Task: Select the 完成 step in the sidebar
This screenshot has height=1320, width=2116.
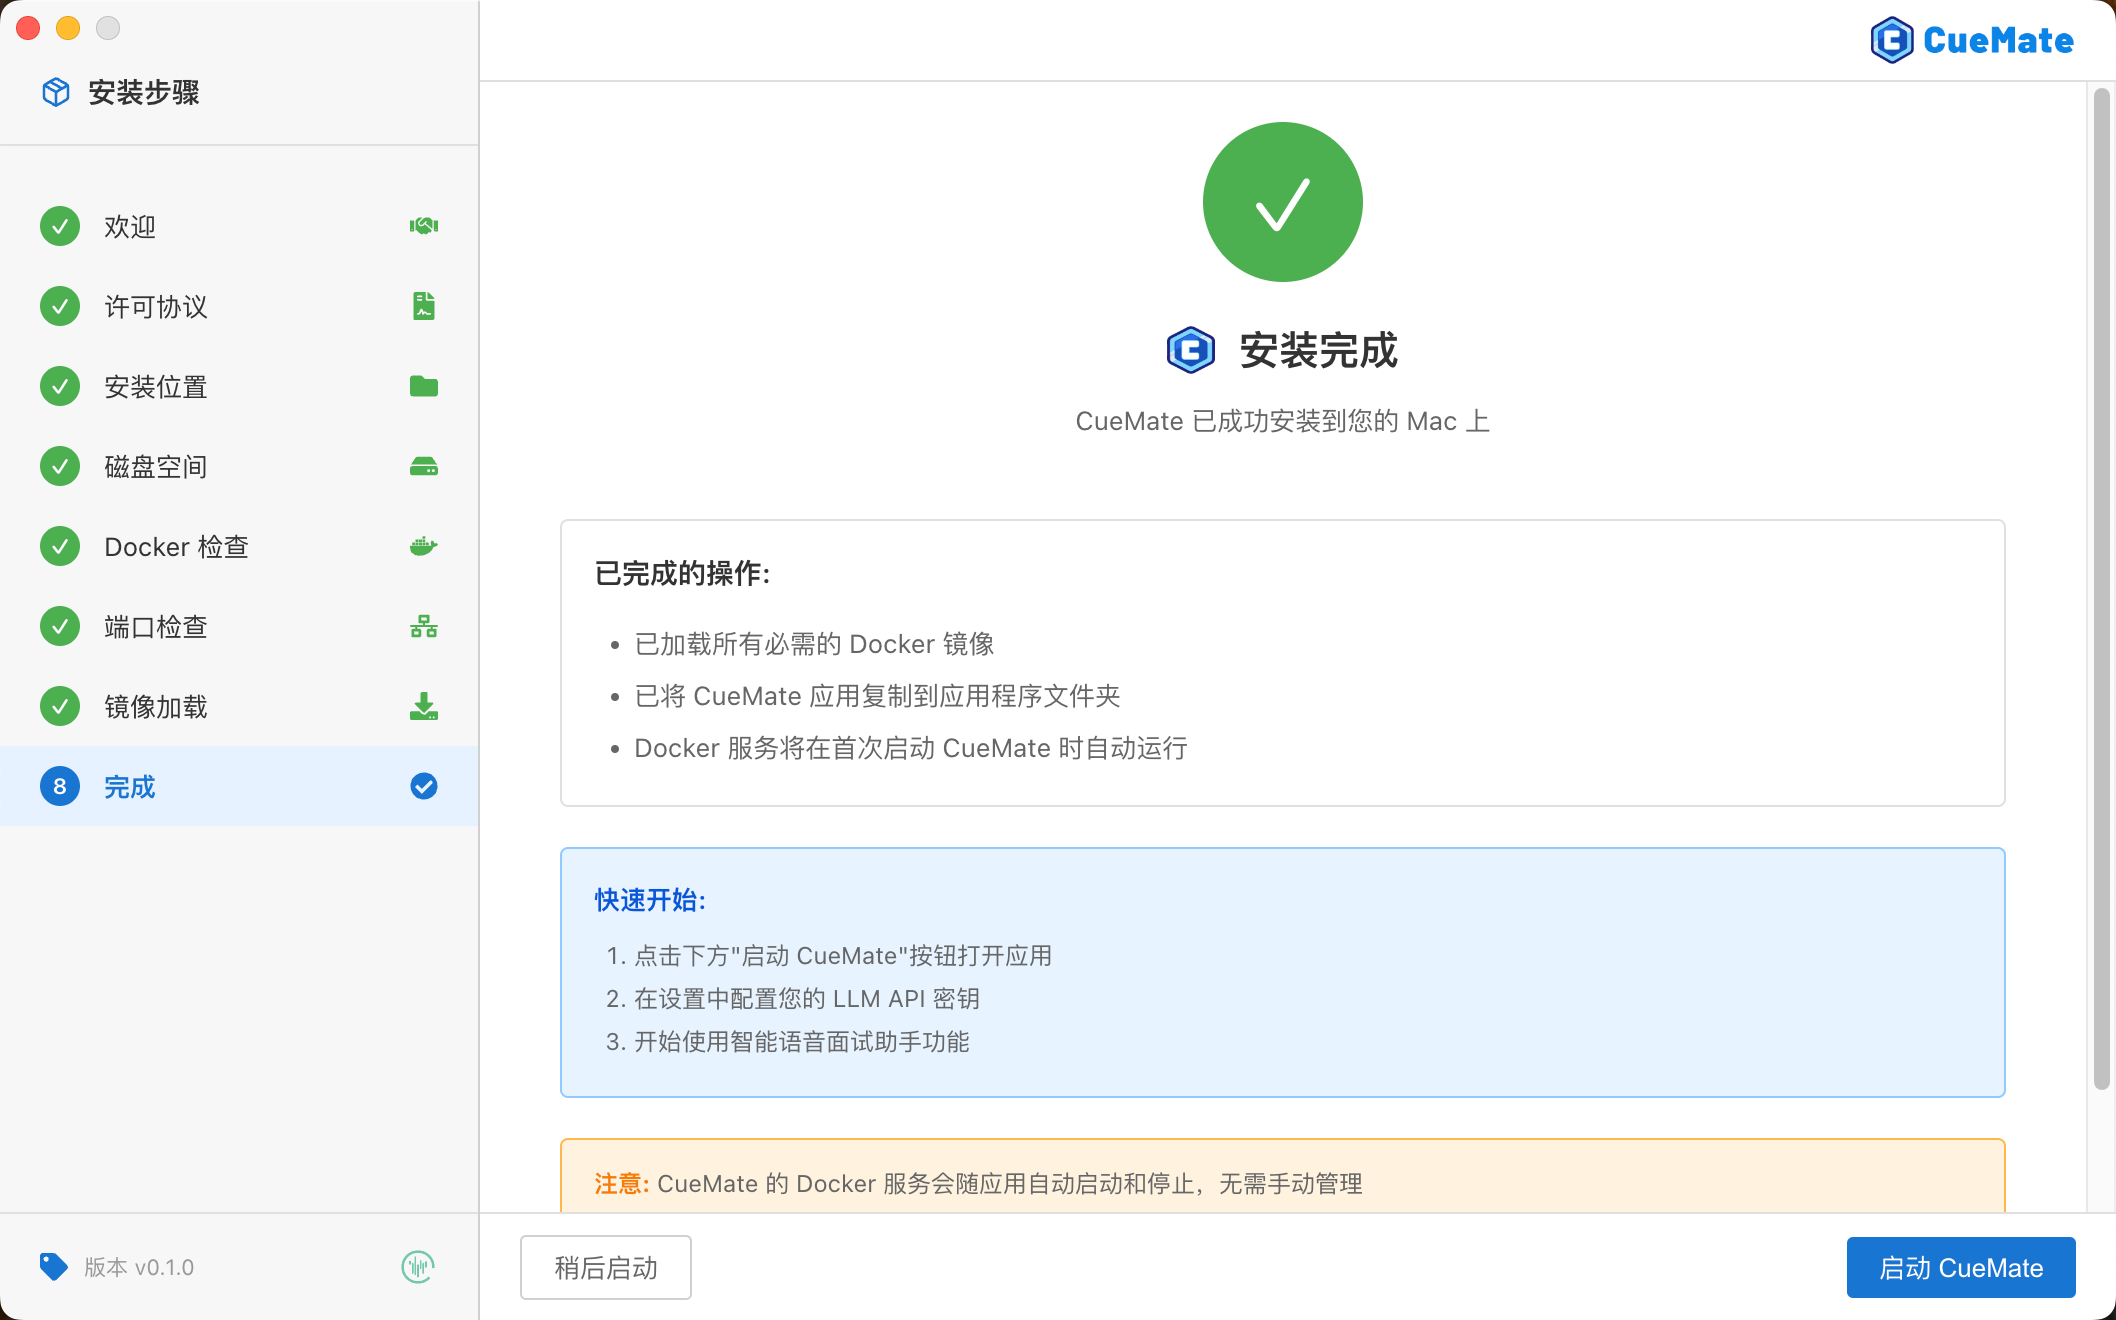Action: (x=129, y=786)
